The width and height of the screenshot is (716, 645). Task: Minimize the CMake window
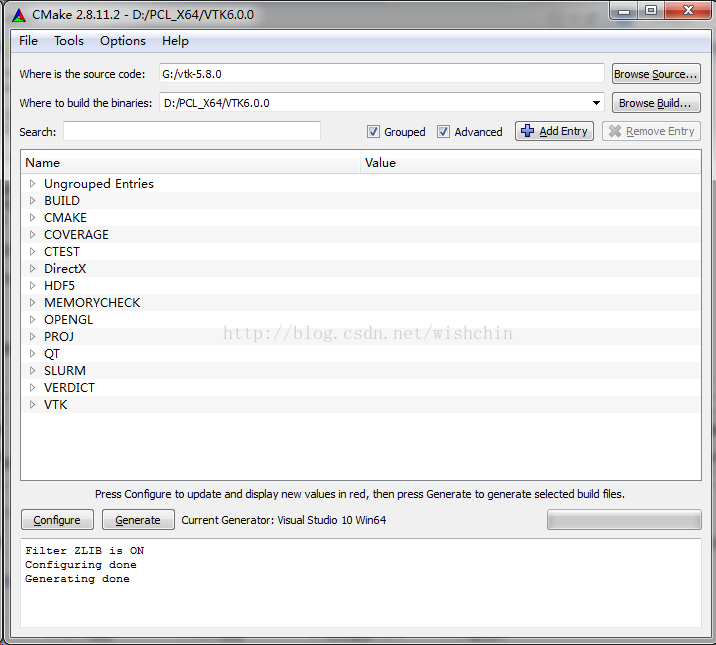624,11
